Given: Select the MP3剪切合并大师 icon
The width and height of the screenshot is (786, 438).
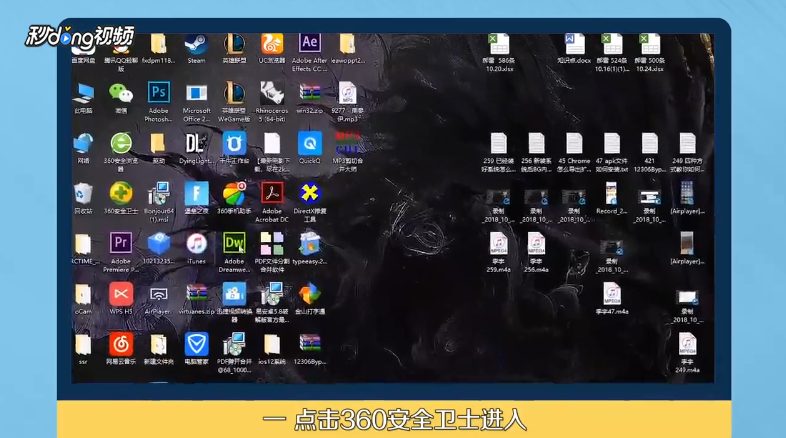Looking at the screenshot, I should [347, 144].
